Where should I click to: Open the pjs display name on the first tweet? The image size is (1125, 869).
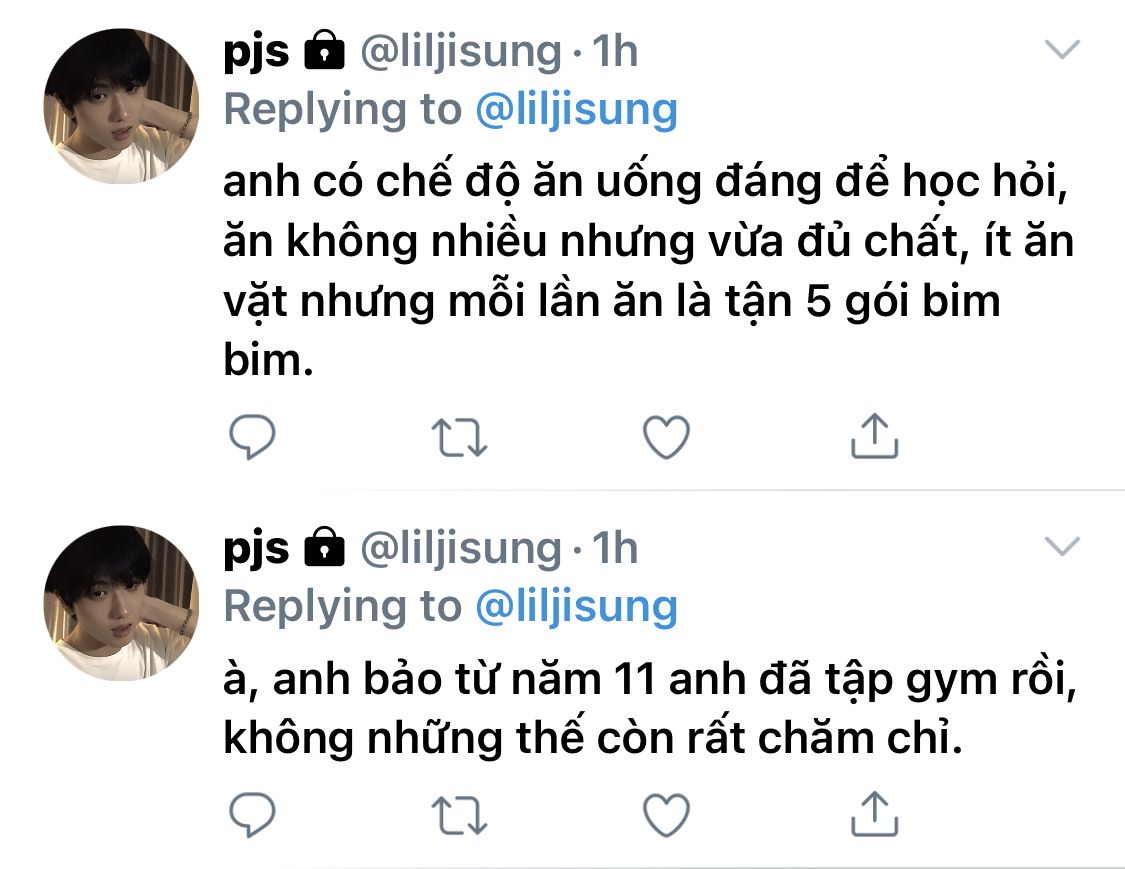(256, 52)
